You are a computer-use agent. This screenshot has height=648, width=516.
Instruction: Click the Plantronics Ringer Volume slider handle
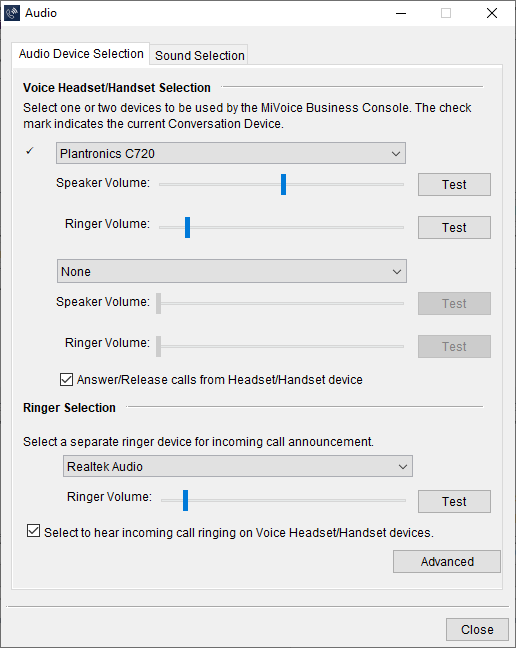[188, 227]
